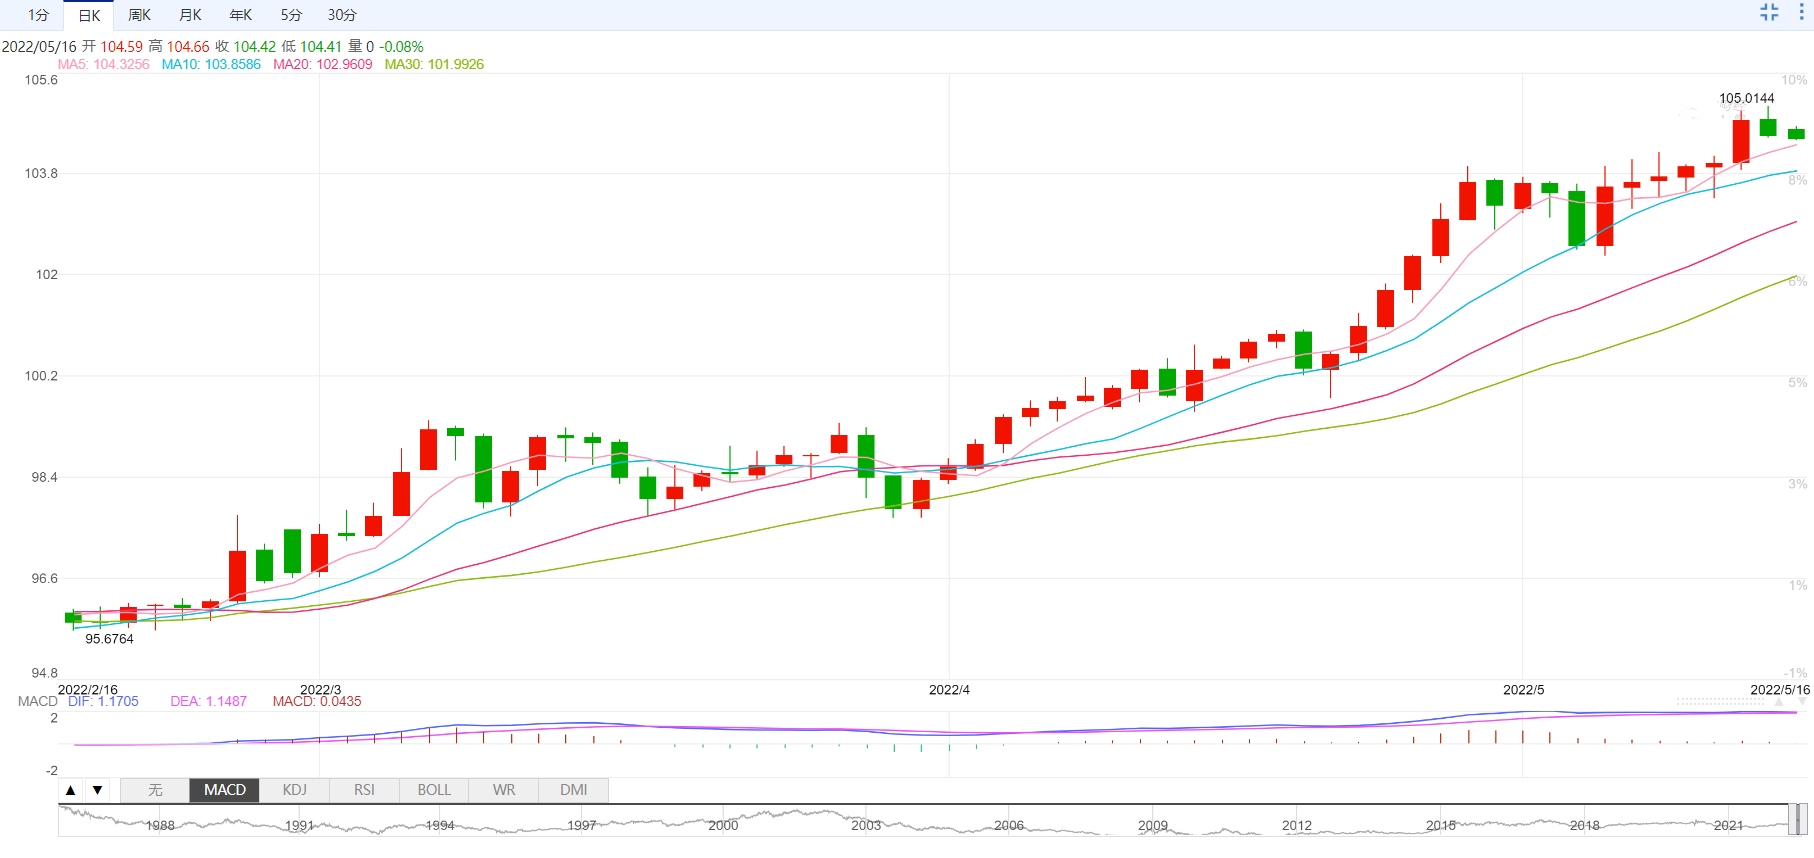1814x858 pixels.
Task: Click the 'DIF: 1.1705' readout
Action: (x=103, y=701)
